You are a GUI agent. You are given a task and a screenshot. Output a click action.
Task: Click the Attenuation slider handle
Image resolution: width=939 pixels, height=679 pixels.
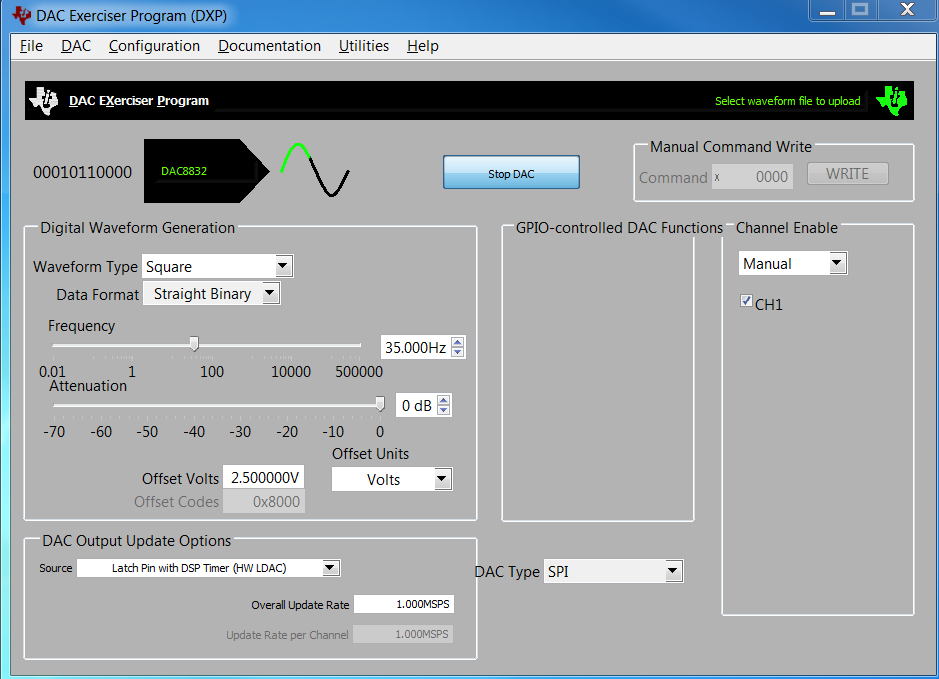click(x=380, y=404)
